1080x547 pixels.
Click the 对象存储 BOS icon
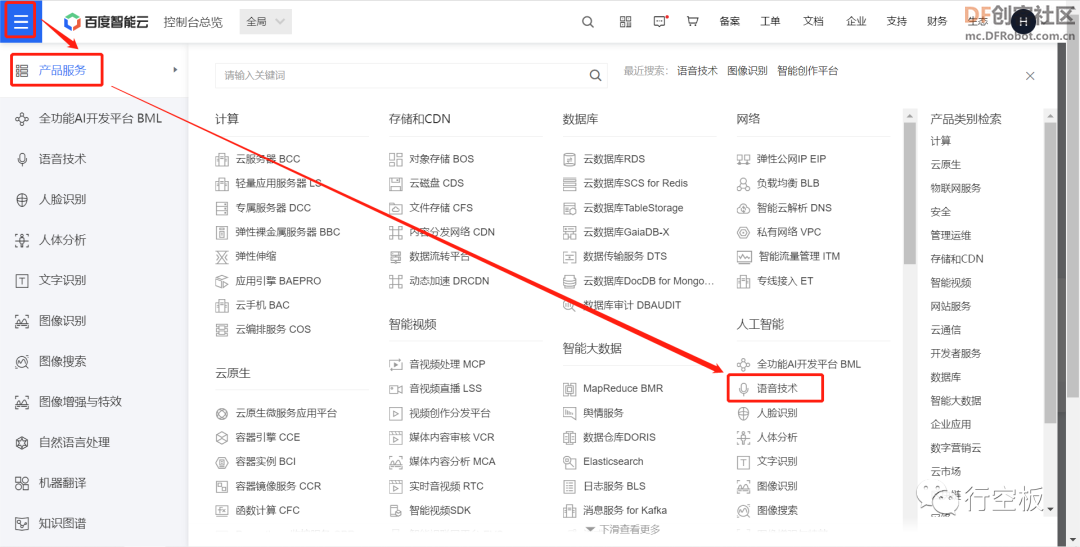395,159
